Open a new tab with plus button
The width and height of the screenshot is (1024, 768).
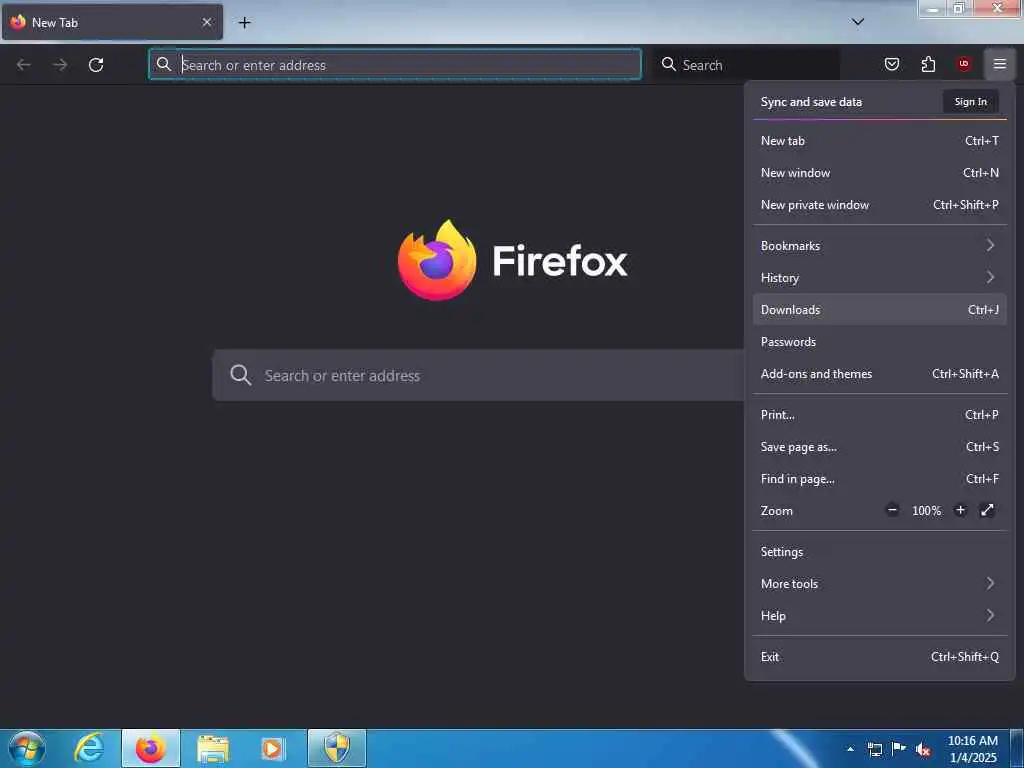tap(244, 23)
